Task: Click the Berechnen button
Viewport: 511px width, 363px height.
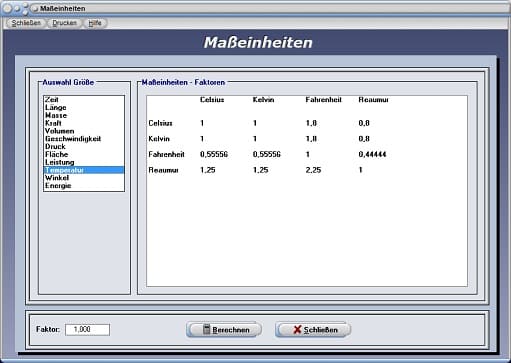Action: click(224, 330)
